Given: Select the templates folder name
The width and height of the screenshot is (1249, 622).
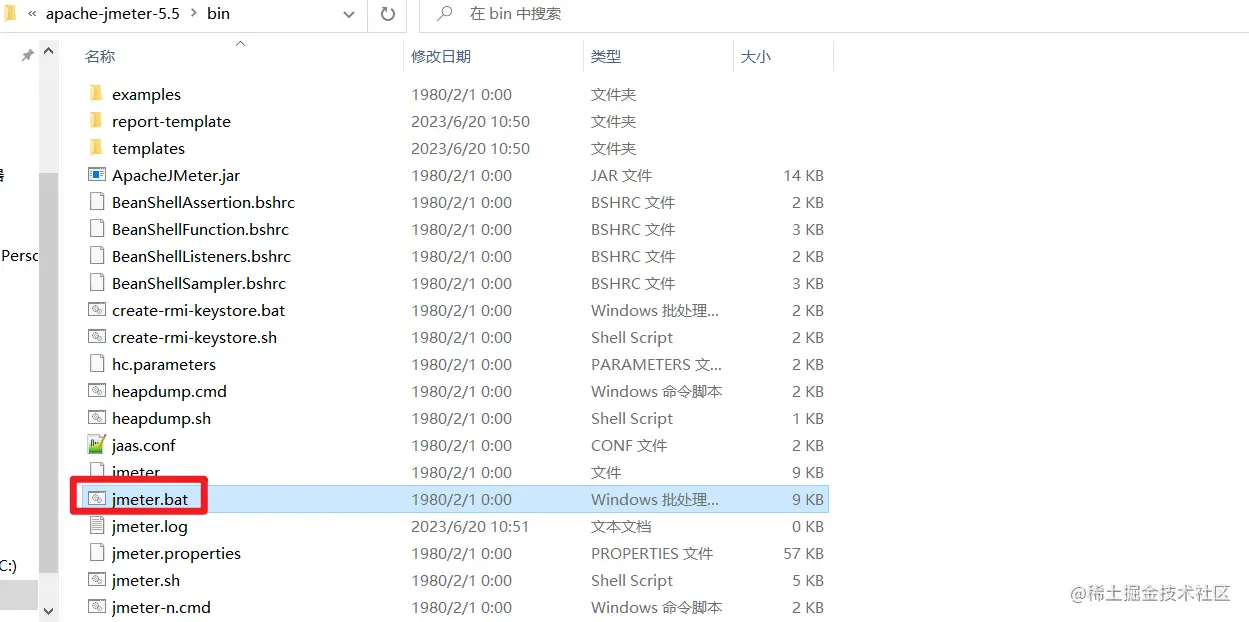Looking at the screenshot, I should (148, 148).
